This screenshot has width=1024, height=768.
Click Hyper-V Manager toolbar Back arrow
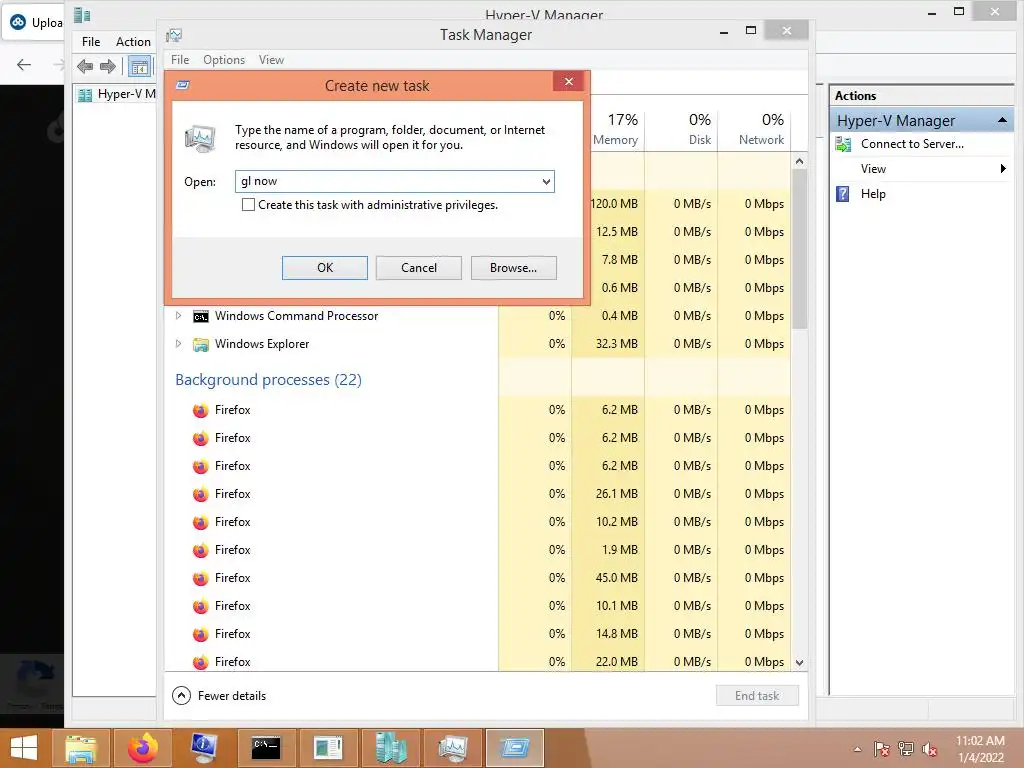[85, 66]
